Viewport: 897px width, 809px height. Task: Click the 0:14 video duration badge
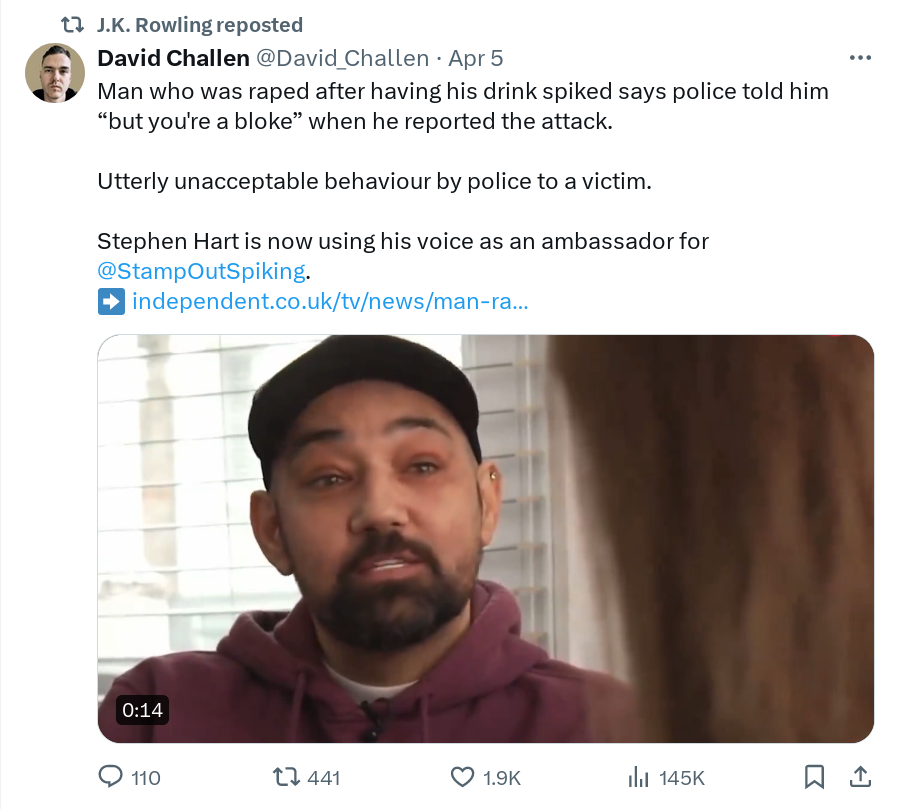point(142,710)
